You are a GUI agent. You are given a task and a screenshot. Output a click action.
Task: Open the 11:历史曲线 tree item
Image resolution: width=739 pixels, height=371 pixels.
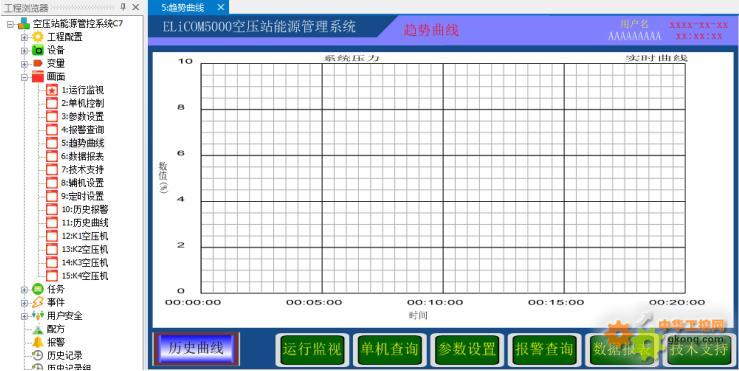85,223
